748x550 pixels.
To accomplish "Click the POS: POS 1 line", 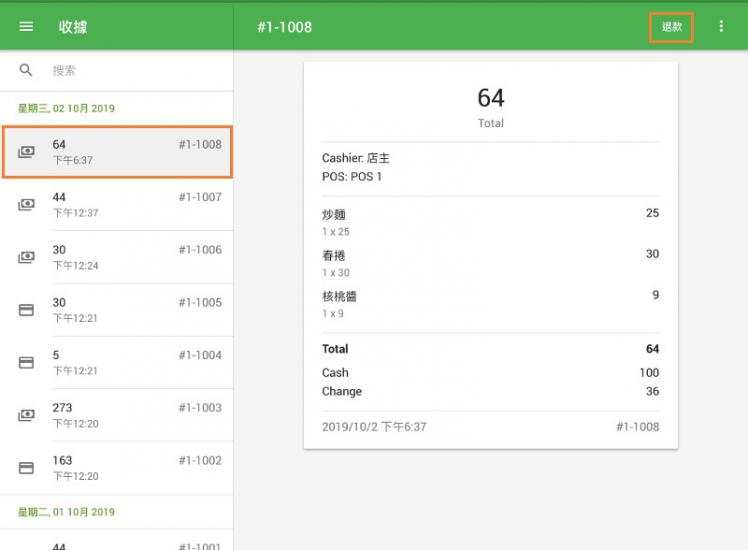I will [x=352, y=176].
